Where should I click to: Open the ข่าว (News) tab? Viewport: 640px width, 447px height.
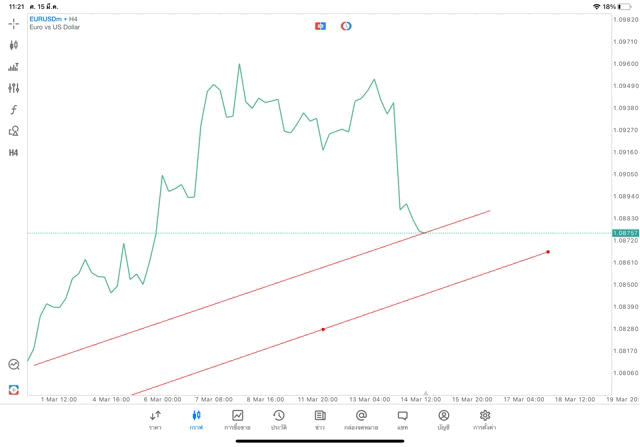[320, 419]
